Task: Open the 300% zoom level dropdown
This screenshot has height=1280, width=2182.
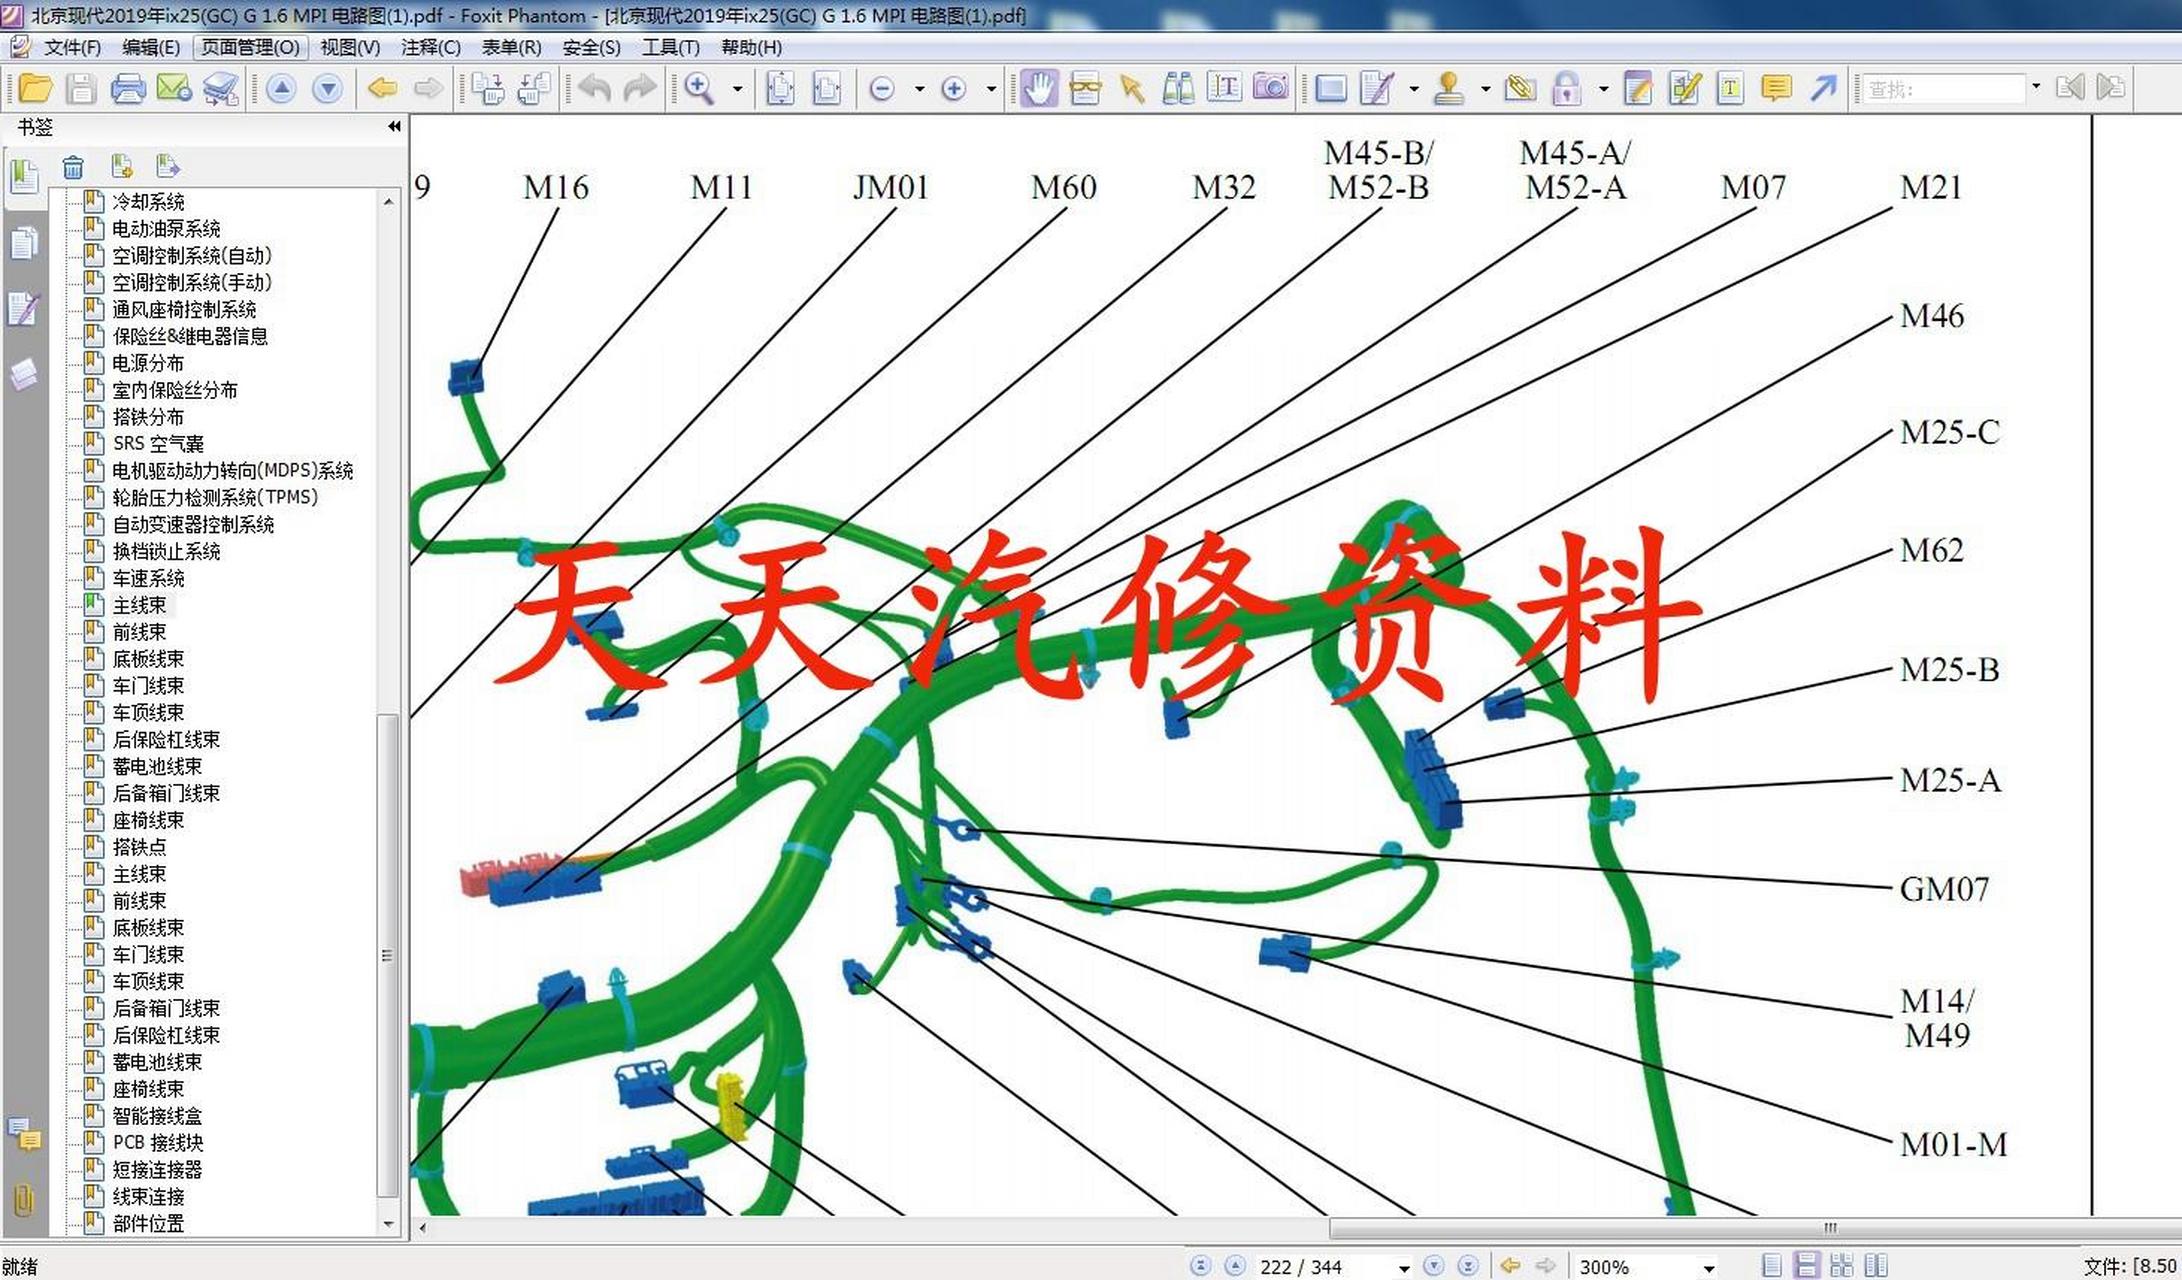Action: click(x=1708, y=1268)
